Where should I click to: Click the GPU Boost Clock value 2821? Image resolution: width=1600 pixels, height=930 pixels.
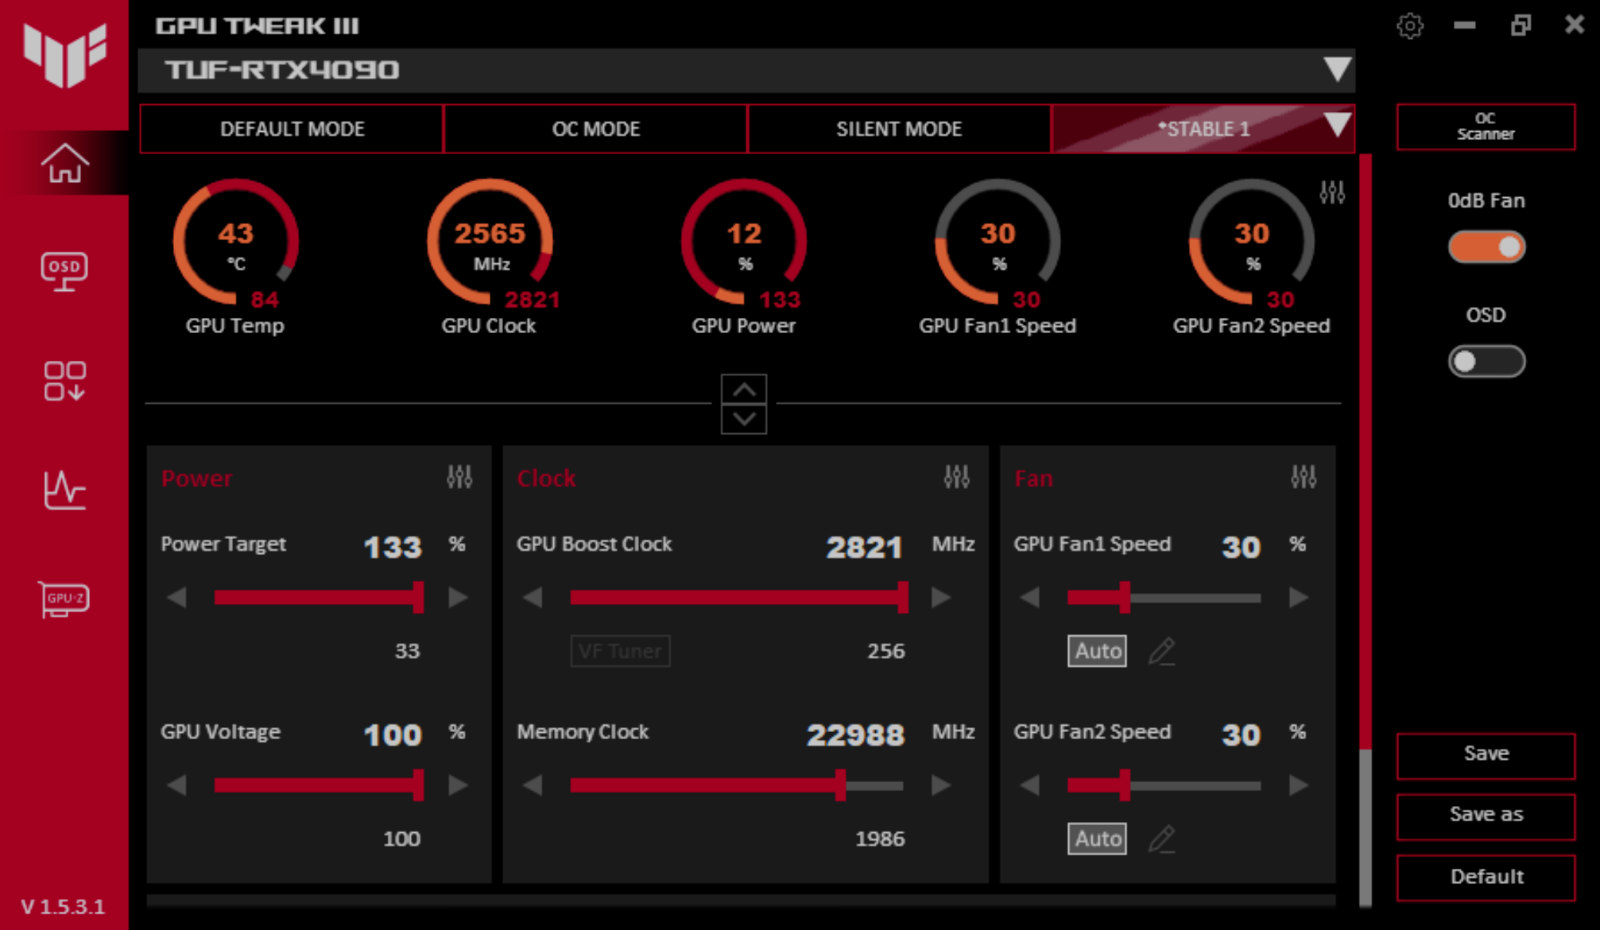[x=864, y=547]
